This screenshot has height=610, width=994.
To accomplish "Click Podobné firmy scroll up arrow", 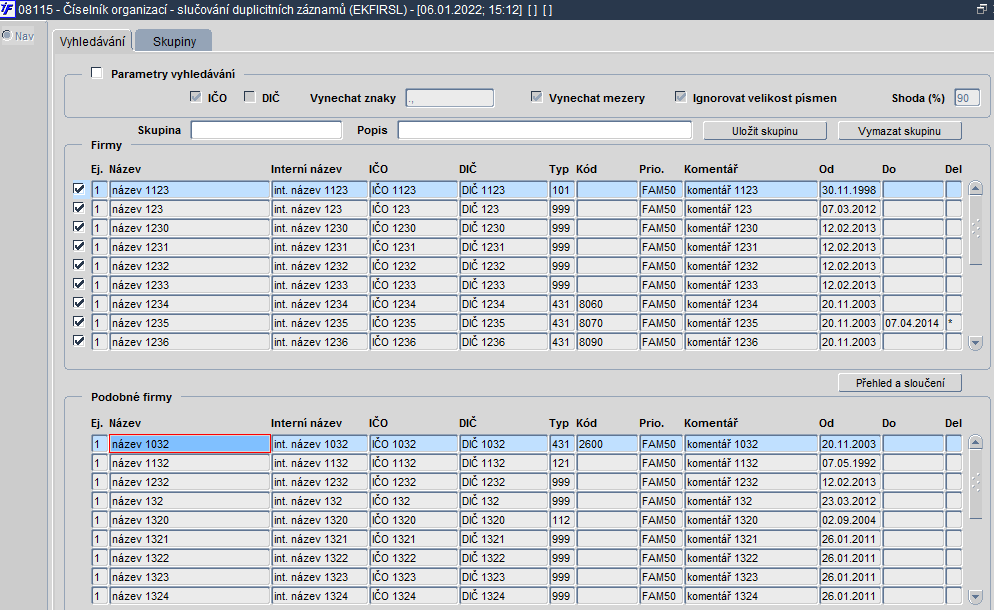I will point(976,443).
